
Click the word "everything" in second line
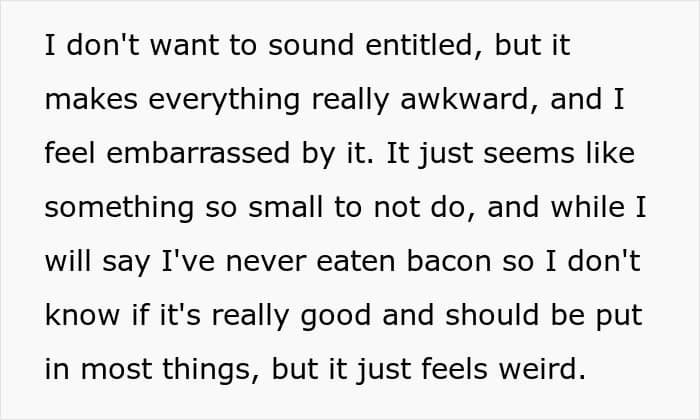(224, 99)
